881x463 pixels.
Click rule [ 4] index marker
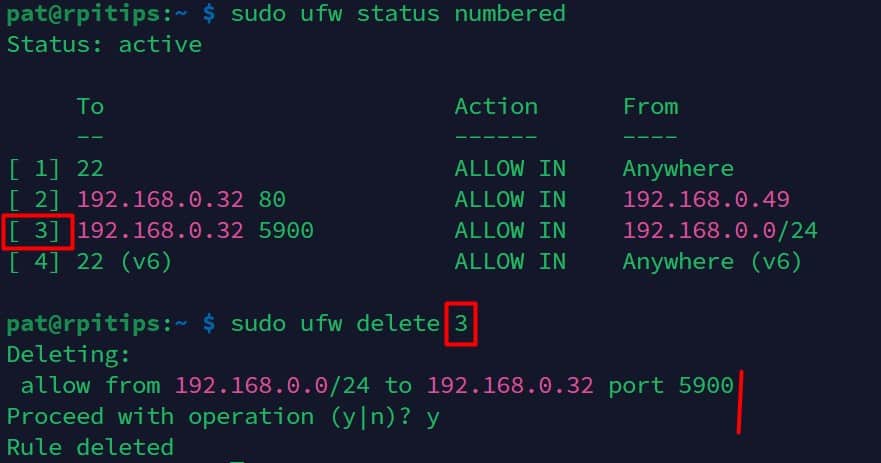[x=34, y=262]
